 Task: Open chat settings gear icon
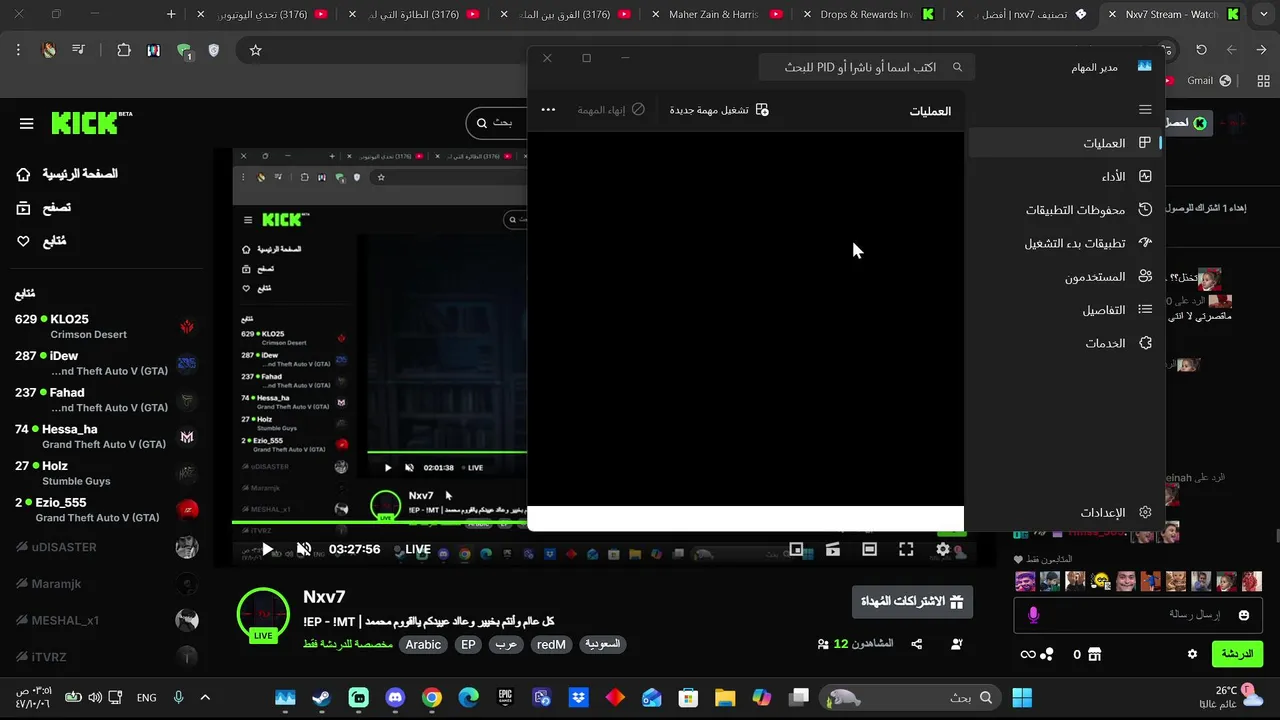click(x=1192, y=654)
